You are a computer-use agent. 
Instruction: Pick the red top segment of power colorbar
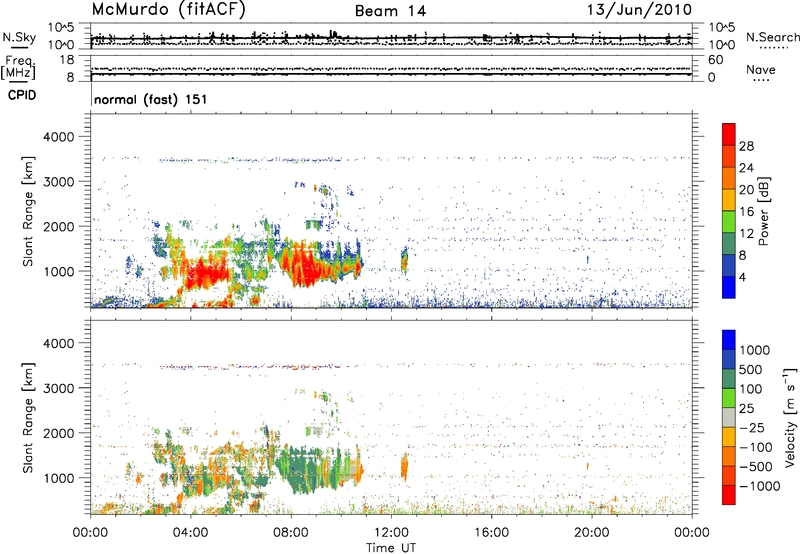tap(729, 134)
